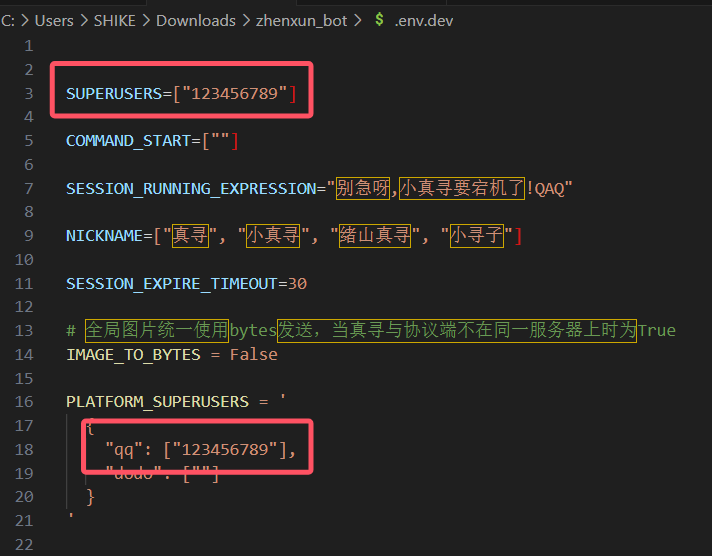
Task: Expand the Downloads breadcrumb folder
Action: coord(196,20)
